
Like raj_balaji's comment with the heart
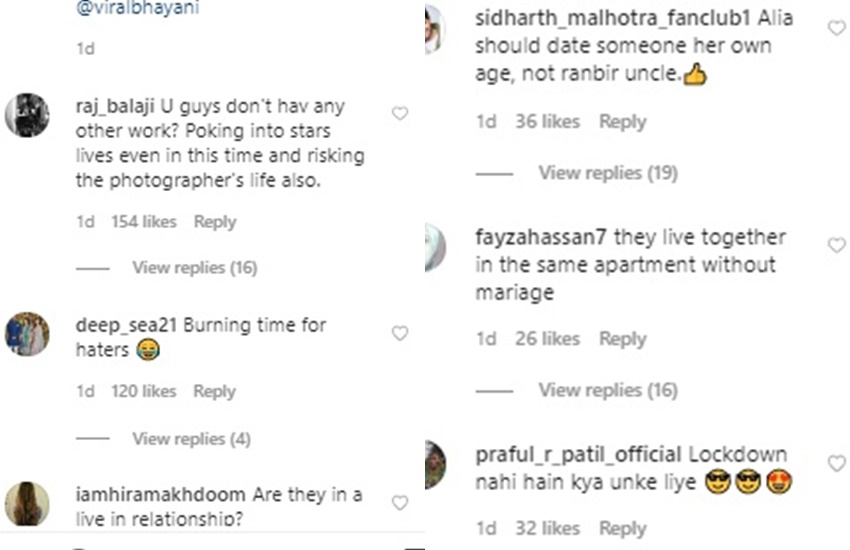point(400,114)
